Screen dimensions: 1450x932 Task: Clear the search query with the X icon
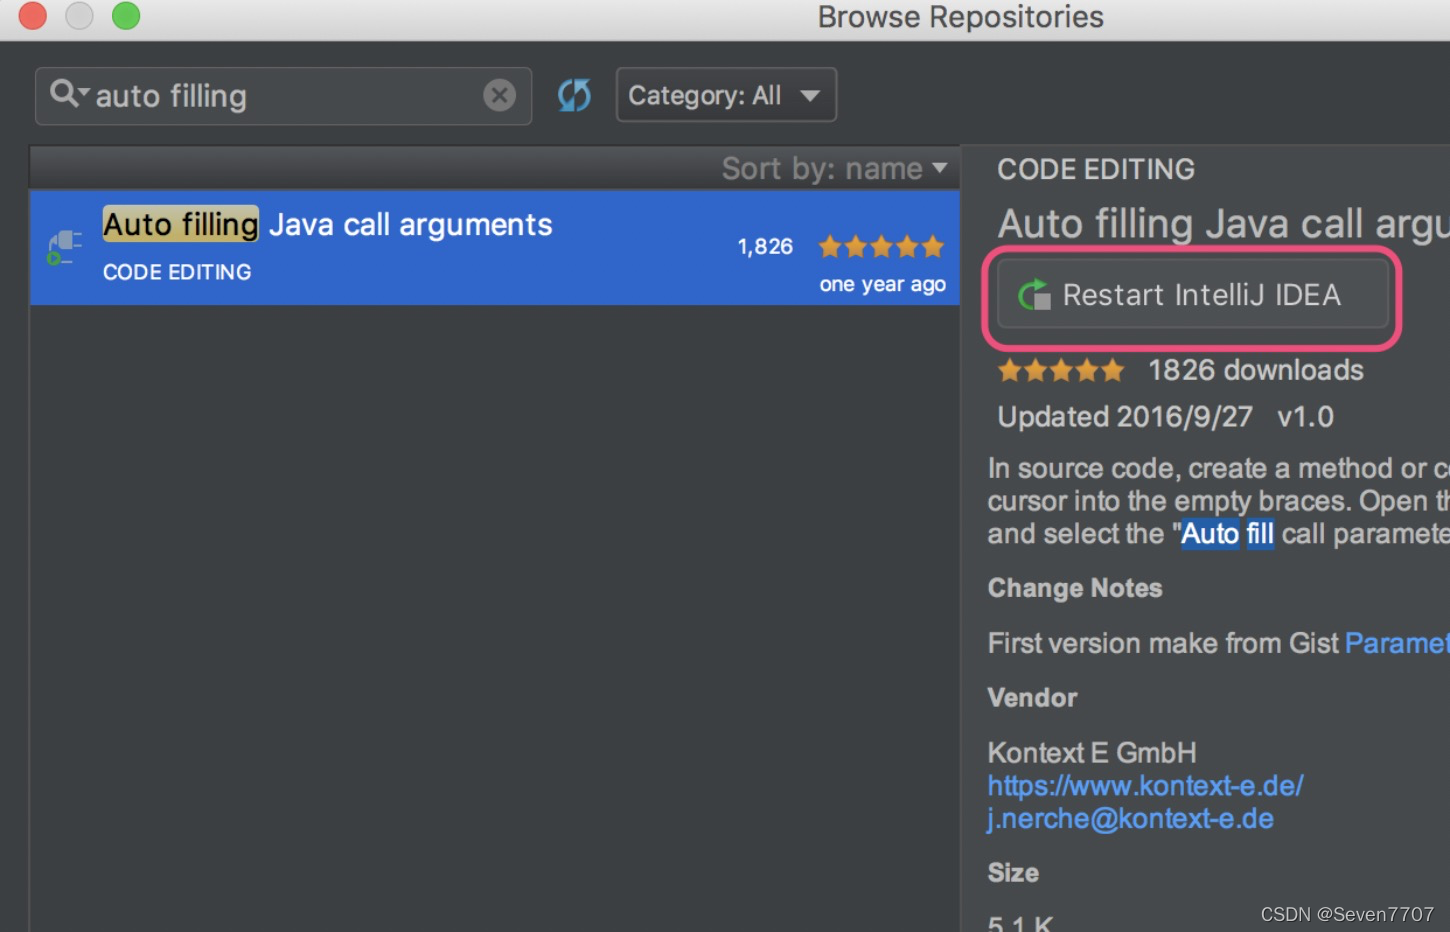tap(499, 94)
